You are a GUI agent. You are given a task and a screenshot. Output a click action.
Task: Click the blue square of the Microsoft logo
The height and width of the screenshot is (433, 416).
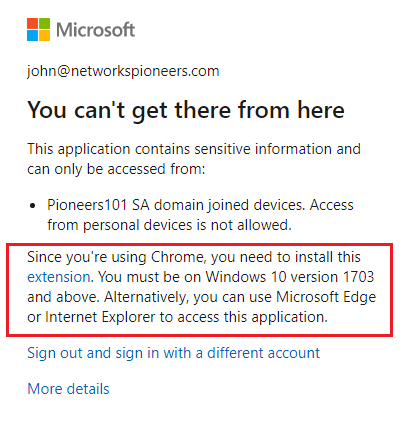click(32, 36)
